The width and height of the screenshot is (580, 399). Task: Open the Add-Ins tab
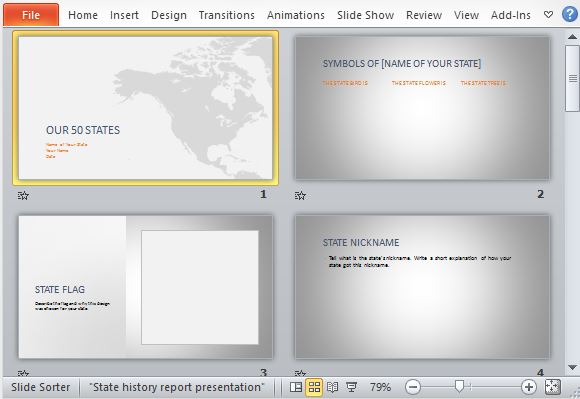(x=510, y=15)
